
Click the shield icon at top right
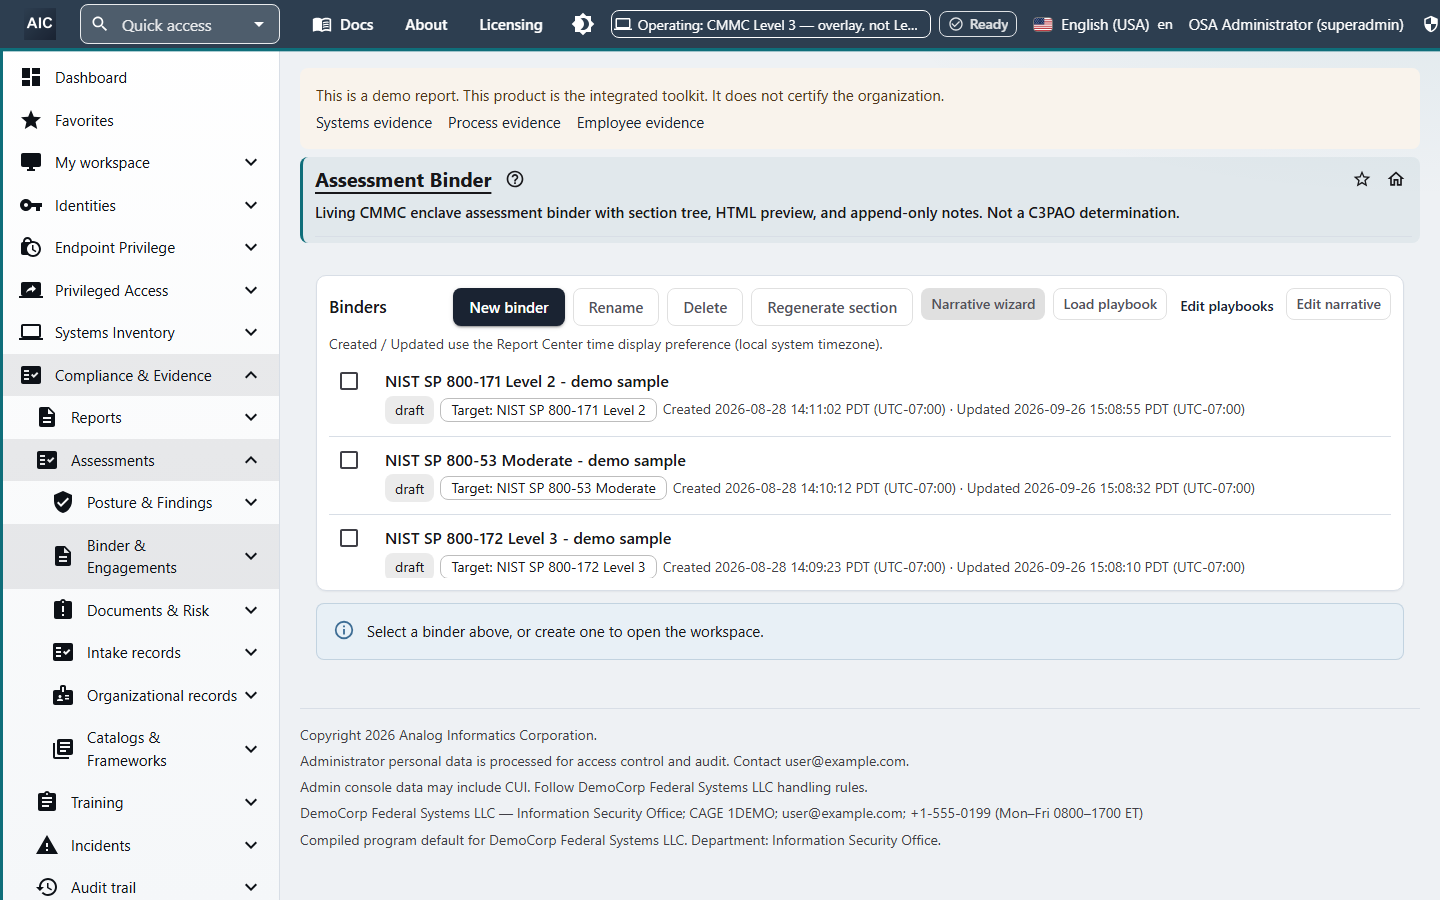click(1431, 24)
